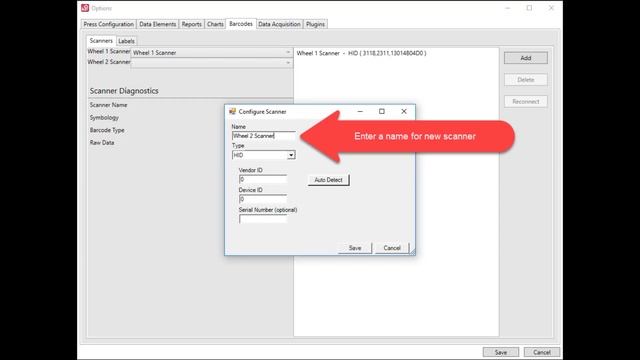
Task: Click the Serial Number (optional) field
Action: [263, 219]
